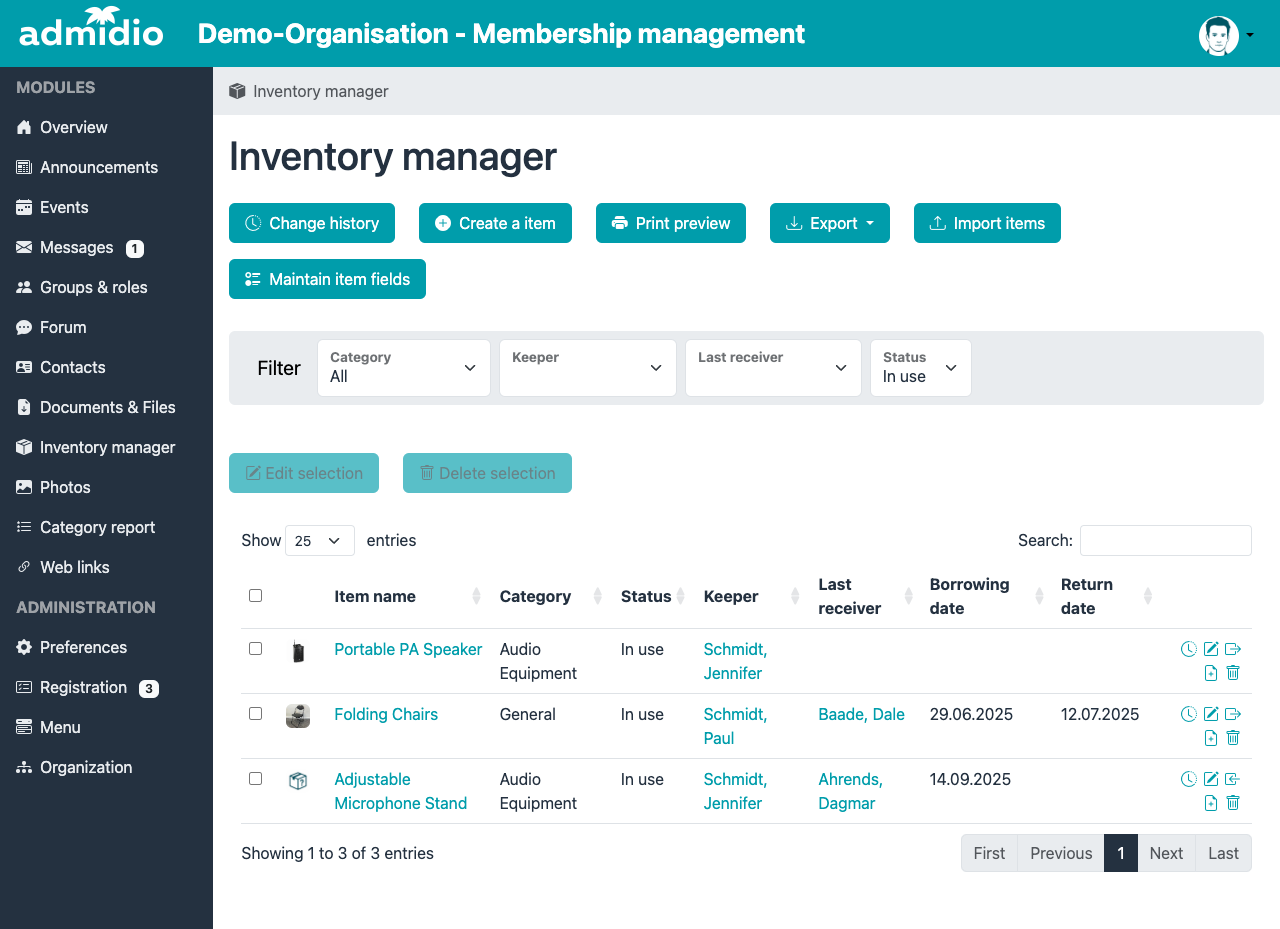
Task: Expand the Export dropdown button
Action: (830, 223)
